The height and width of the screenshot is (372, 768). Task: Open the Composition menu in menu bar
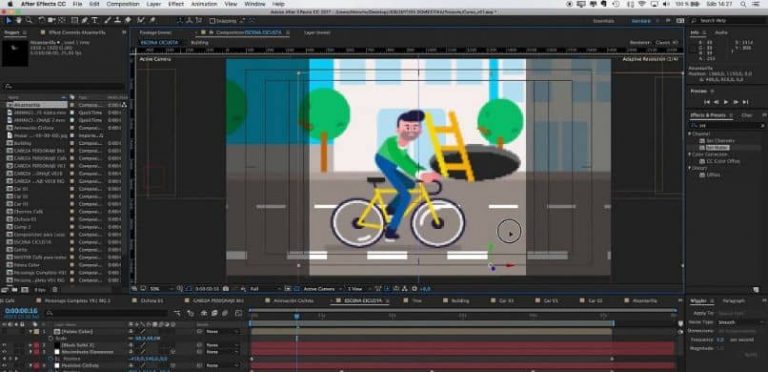123,4
